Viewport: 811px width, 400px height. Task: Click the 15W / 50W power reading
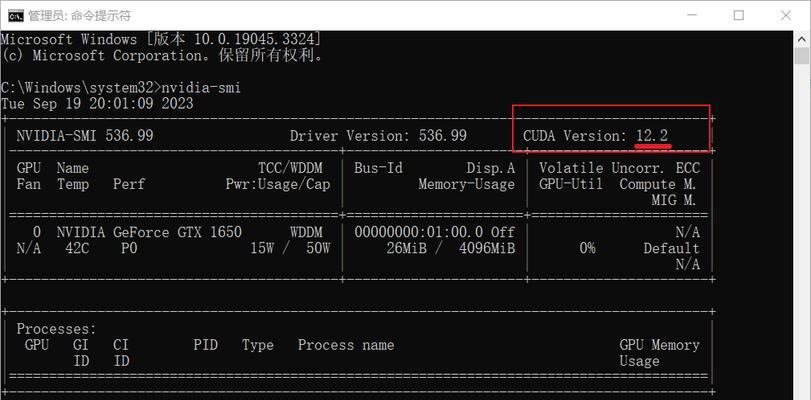290,248
